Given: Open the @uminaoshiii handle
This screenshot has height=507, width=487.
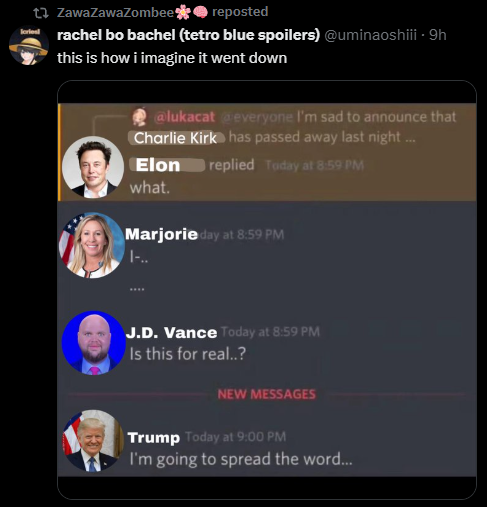Looking at the screenshot, I should 371,35.
